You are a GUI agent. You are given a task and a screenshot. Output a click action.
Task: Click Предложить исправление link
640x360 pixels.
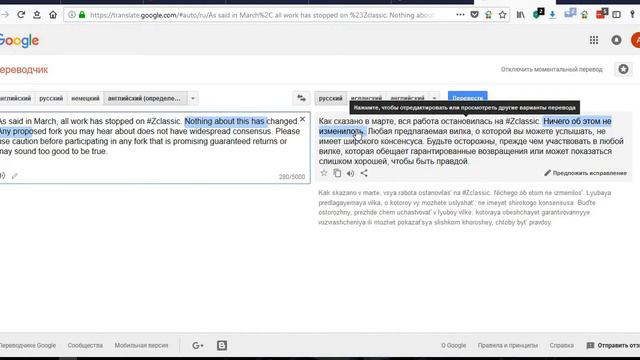point(585,173)
